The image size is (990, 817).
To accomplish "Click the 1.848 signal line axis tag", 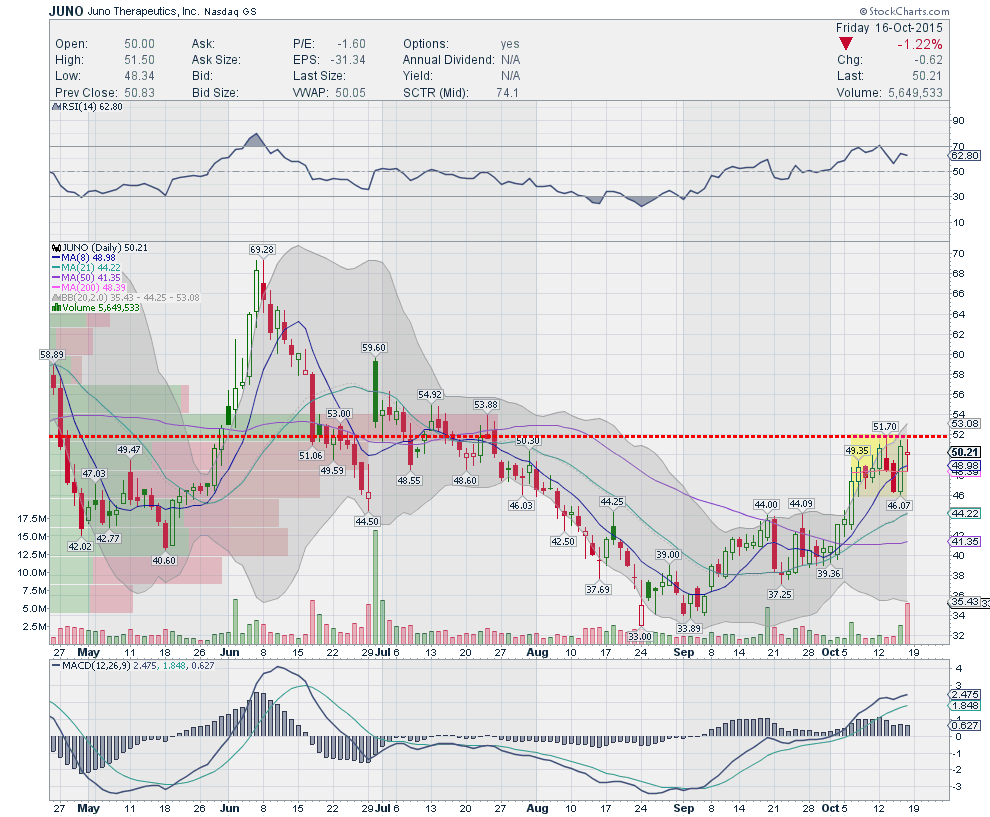I will [x=965, y=706].
